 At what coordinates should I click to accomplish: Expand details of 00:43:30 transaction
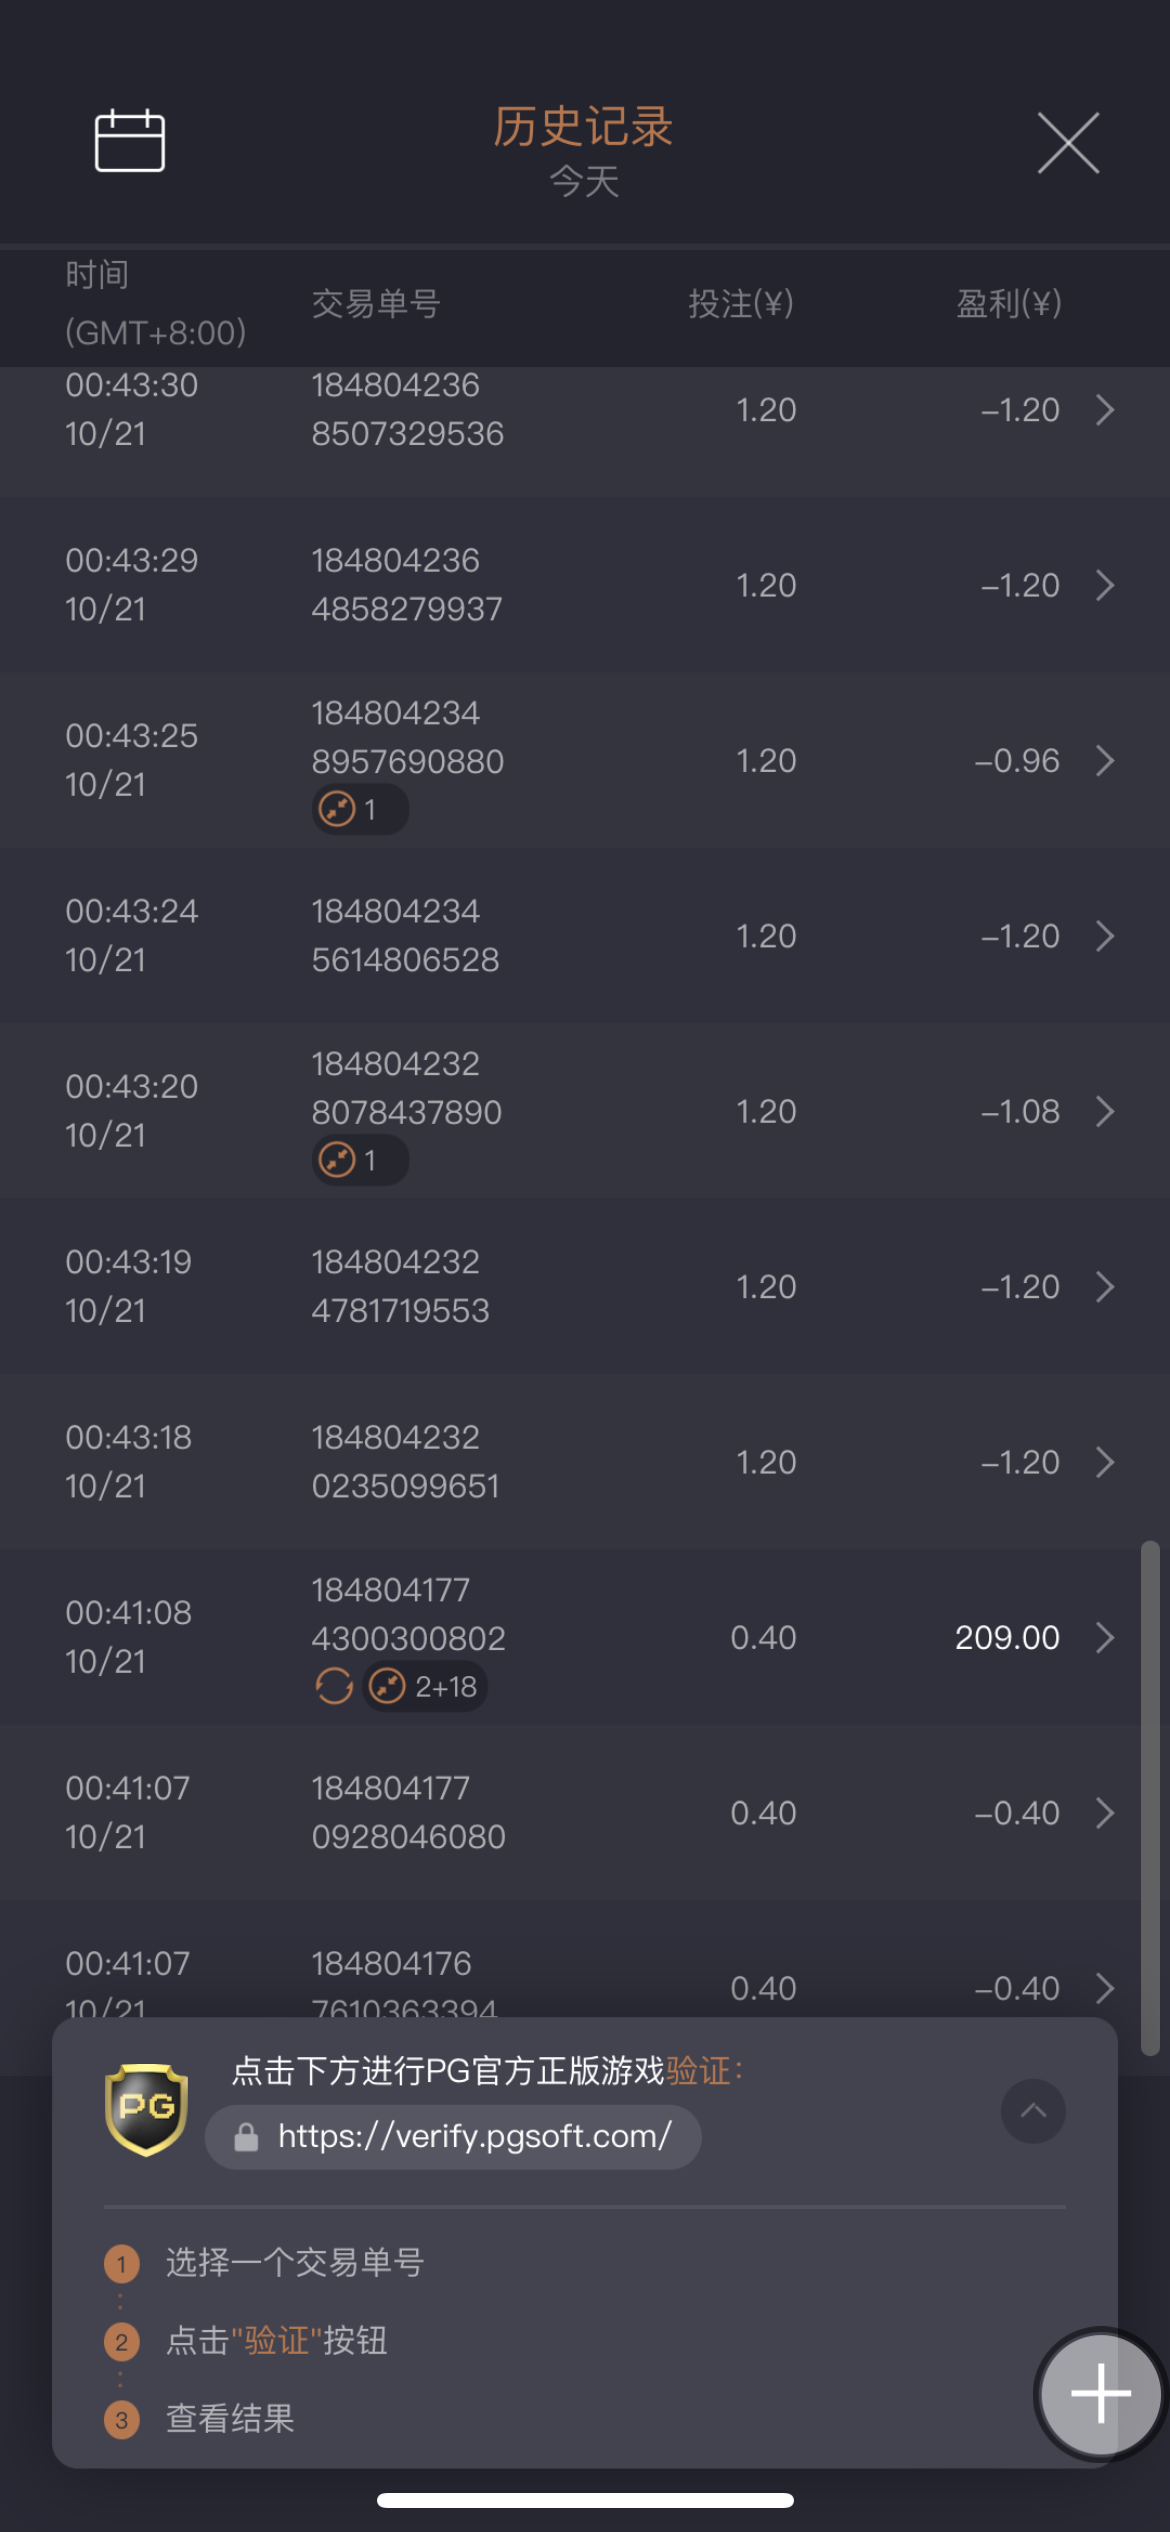pyautogui.click(x=1104, y=410)
